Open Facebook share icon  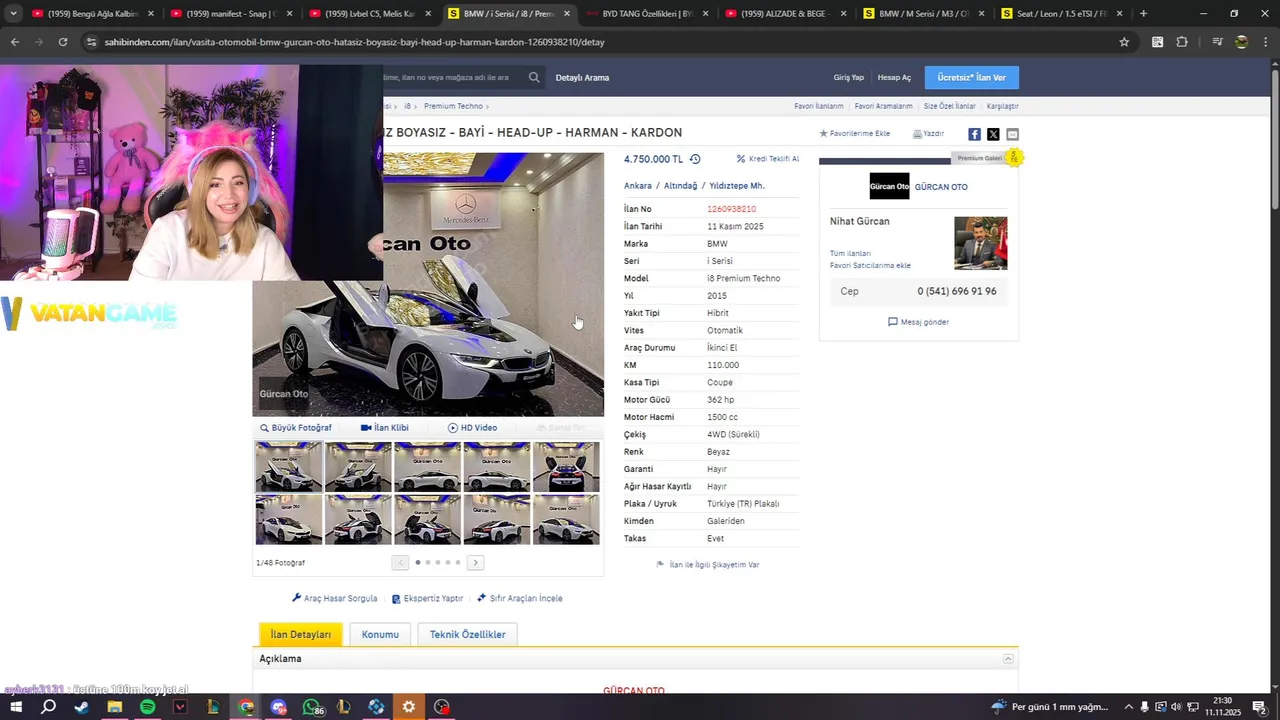974,134
